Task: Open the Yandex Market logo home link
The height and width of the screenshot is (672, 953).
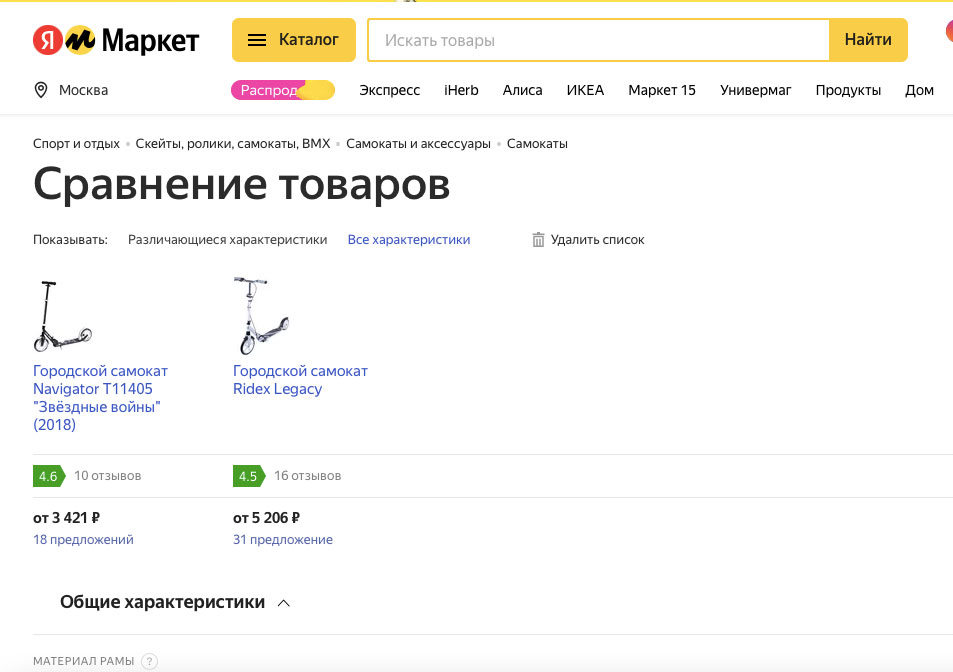Action: [115, 40]
